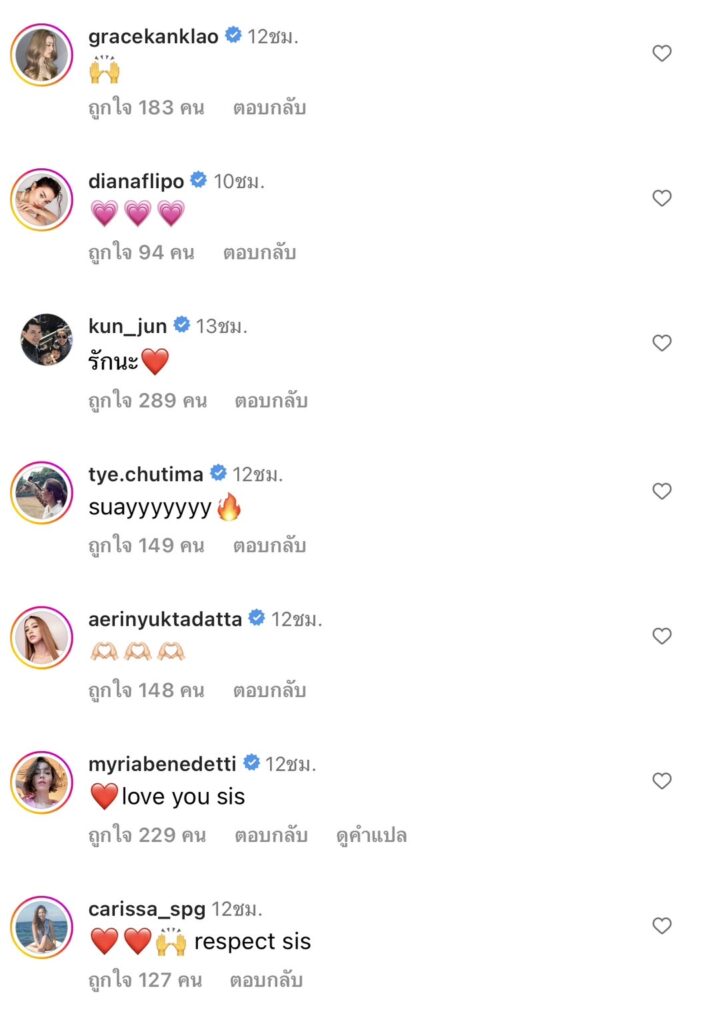Tap heart next to myriabenedetti's comment
712x1024 pixels.
coord(661,780)
